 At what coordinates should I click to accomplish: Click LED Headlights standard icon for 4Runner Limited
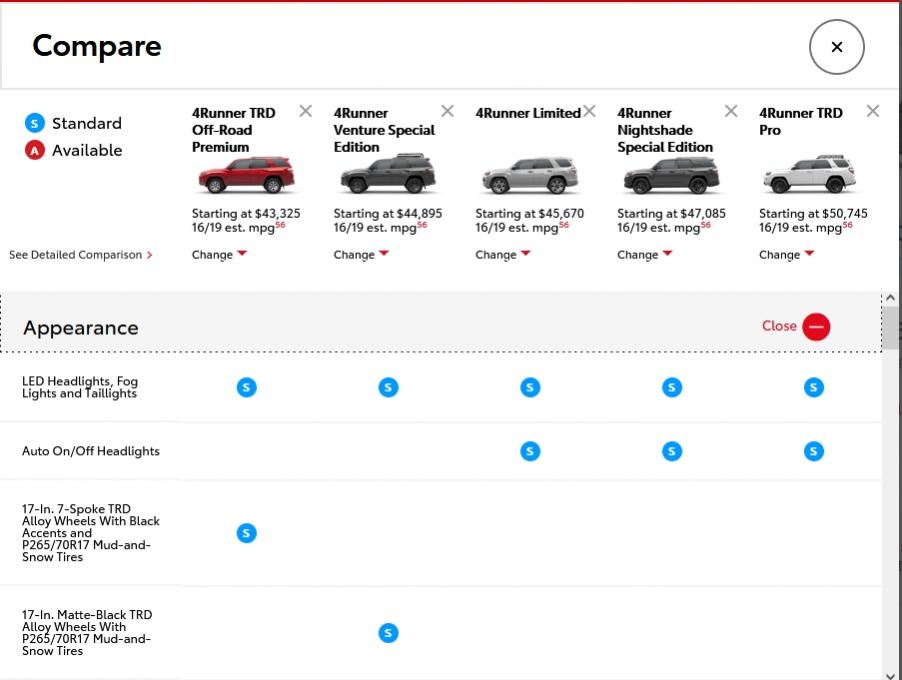(x=530, y=387)
